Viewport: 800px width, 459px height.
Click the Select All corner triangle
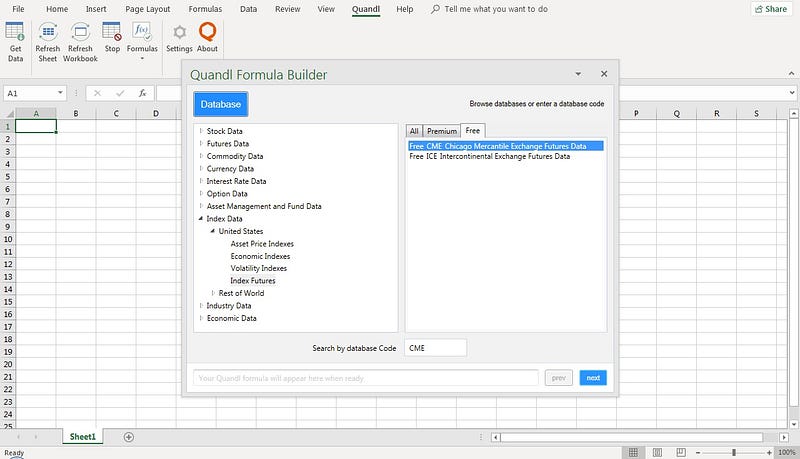pos(8,113)
